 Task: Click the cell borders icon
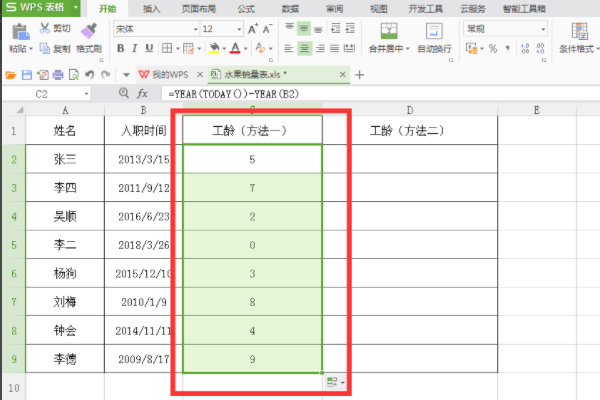(167, 48)
